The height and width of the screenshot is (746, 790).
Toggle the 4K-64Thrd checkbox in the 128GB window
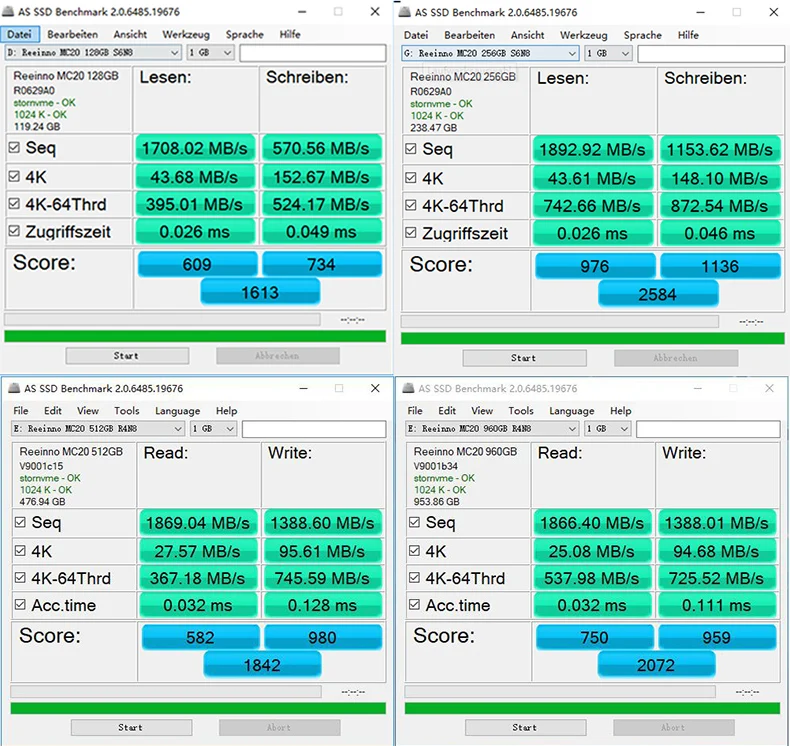[14, 204]
